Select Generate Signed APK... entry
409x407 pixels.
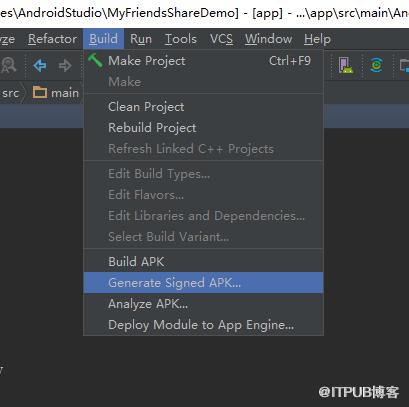pyautogui.click(x=203, y=283)
